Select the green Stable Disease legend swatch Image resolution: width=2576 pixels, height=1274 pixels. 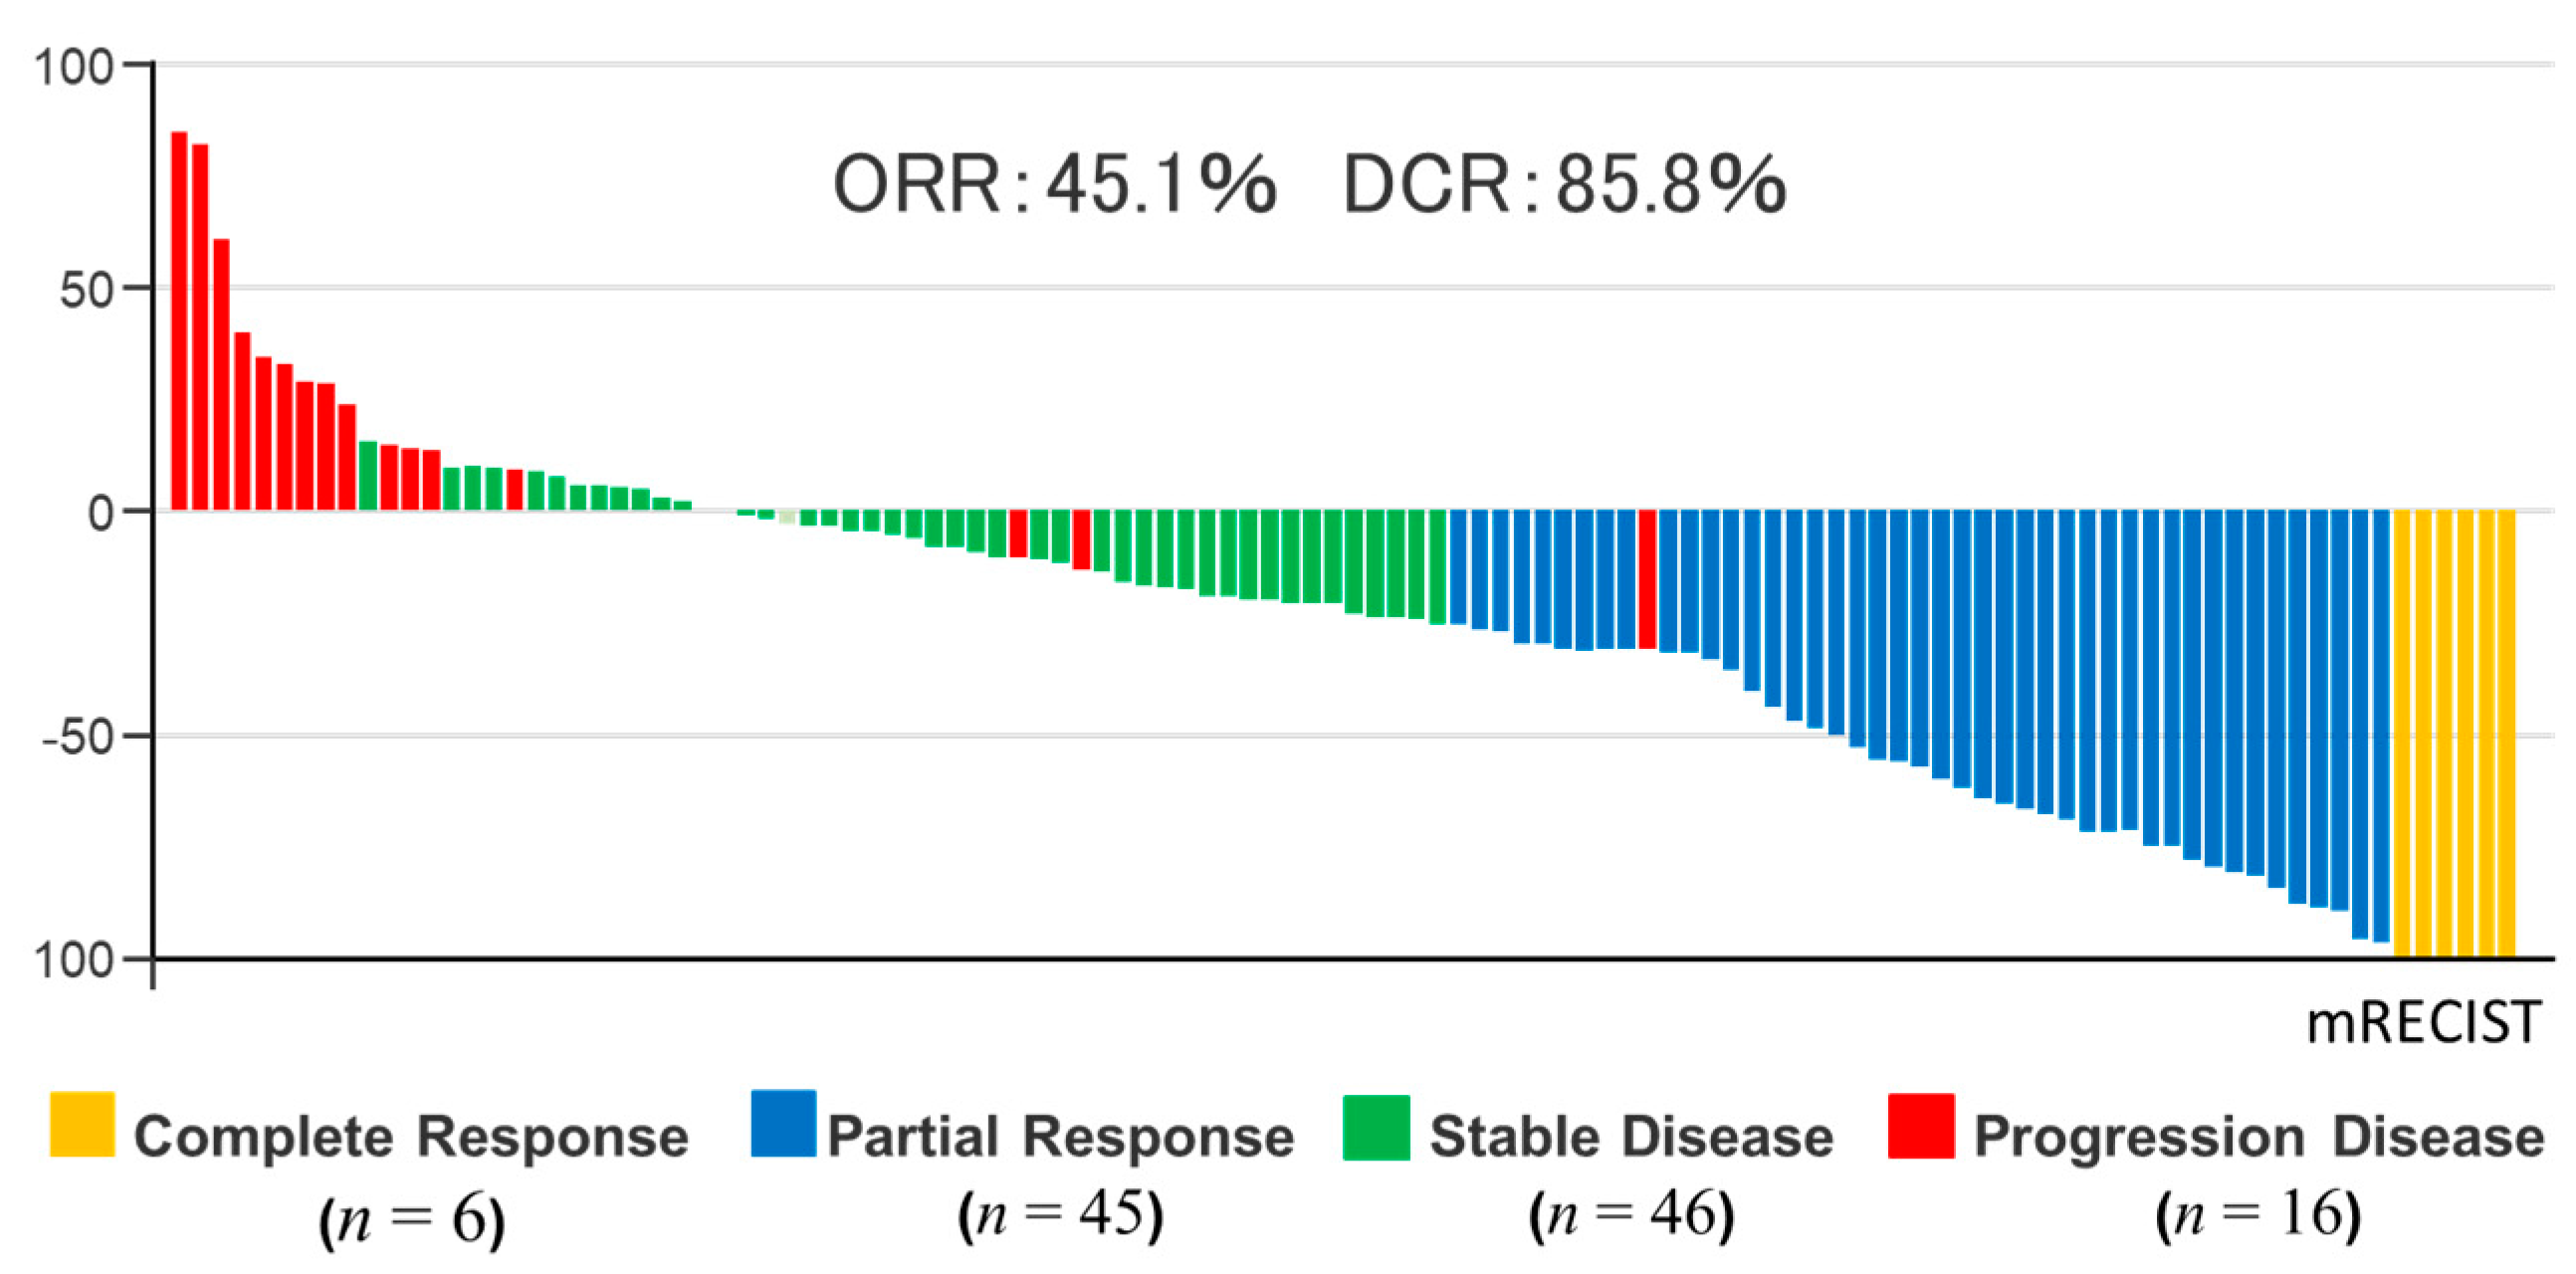[1376, 1127]
